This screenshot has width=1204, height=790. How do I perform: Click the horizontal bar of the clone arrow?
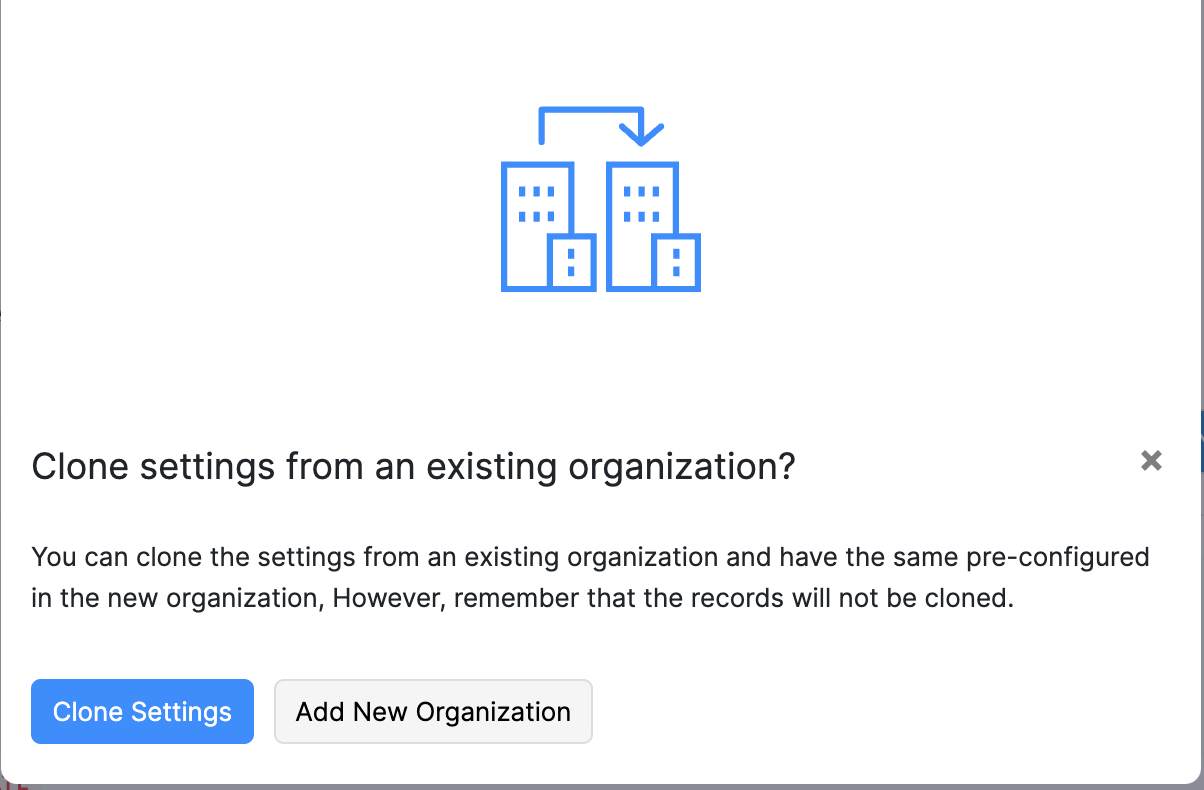click(x=590, y=111)
